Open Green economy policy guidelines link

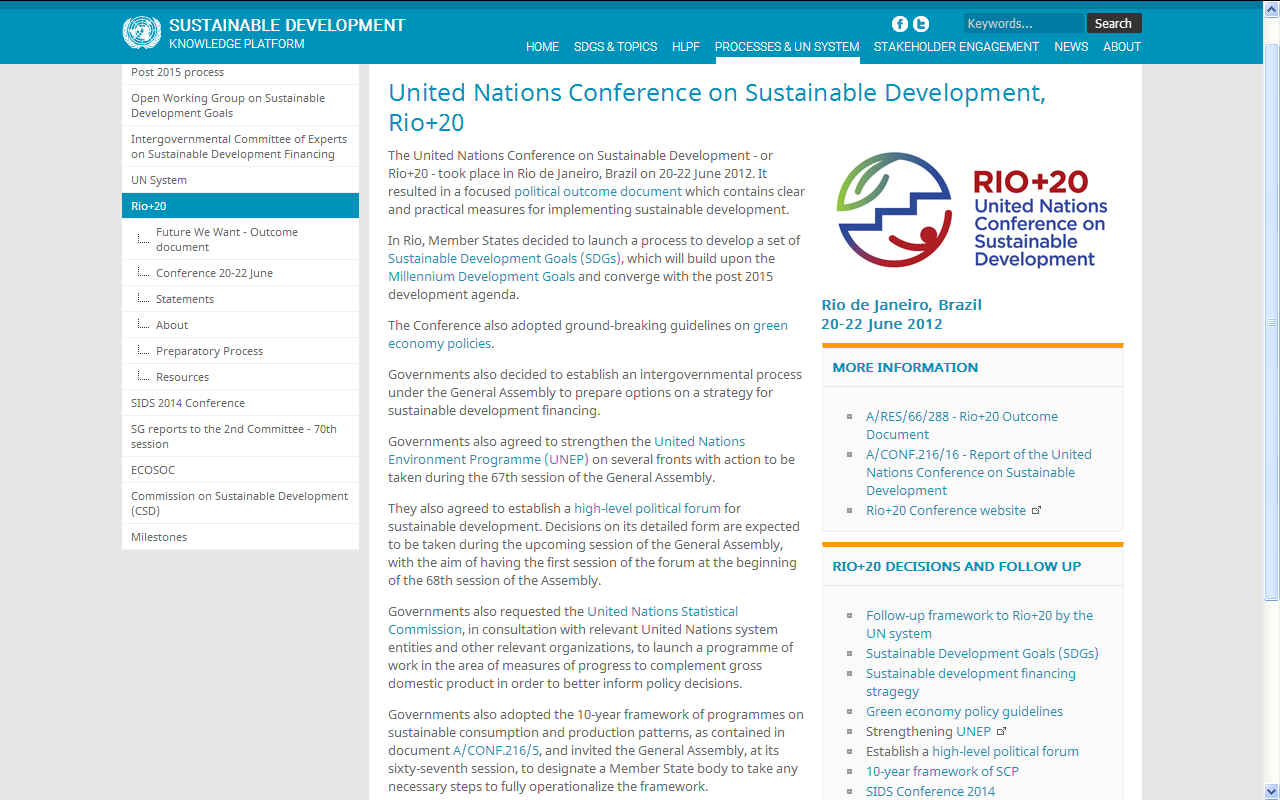coord(964,711)
